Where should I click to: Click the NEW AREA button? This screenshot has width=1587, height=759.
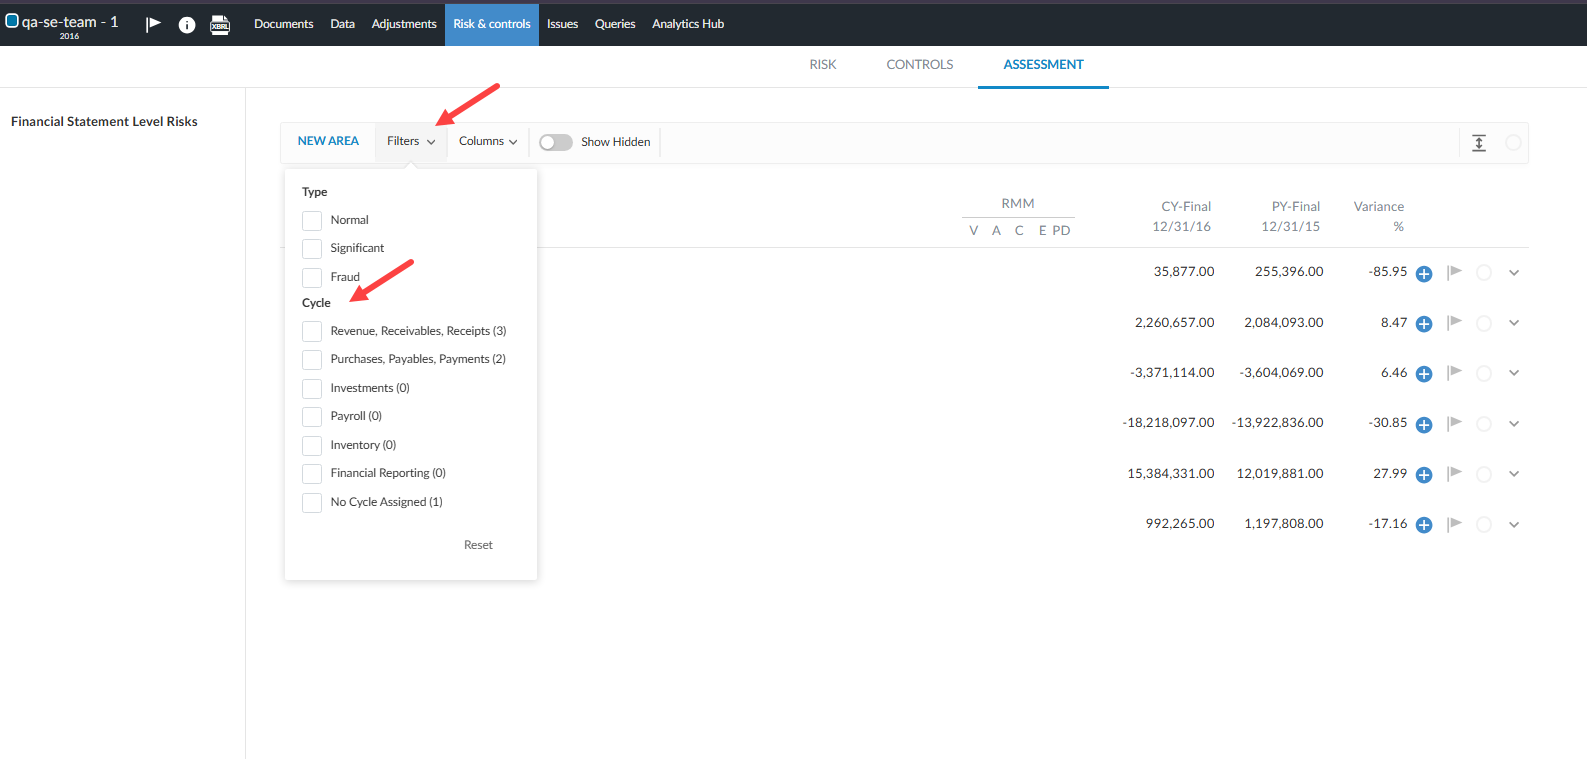tap(328, 142)
